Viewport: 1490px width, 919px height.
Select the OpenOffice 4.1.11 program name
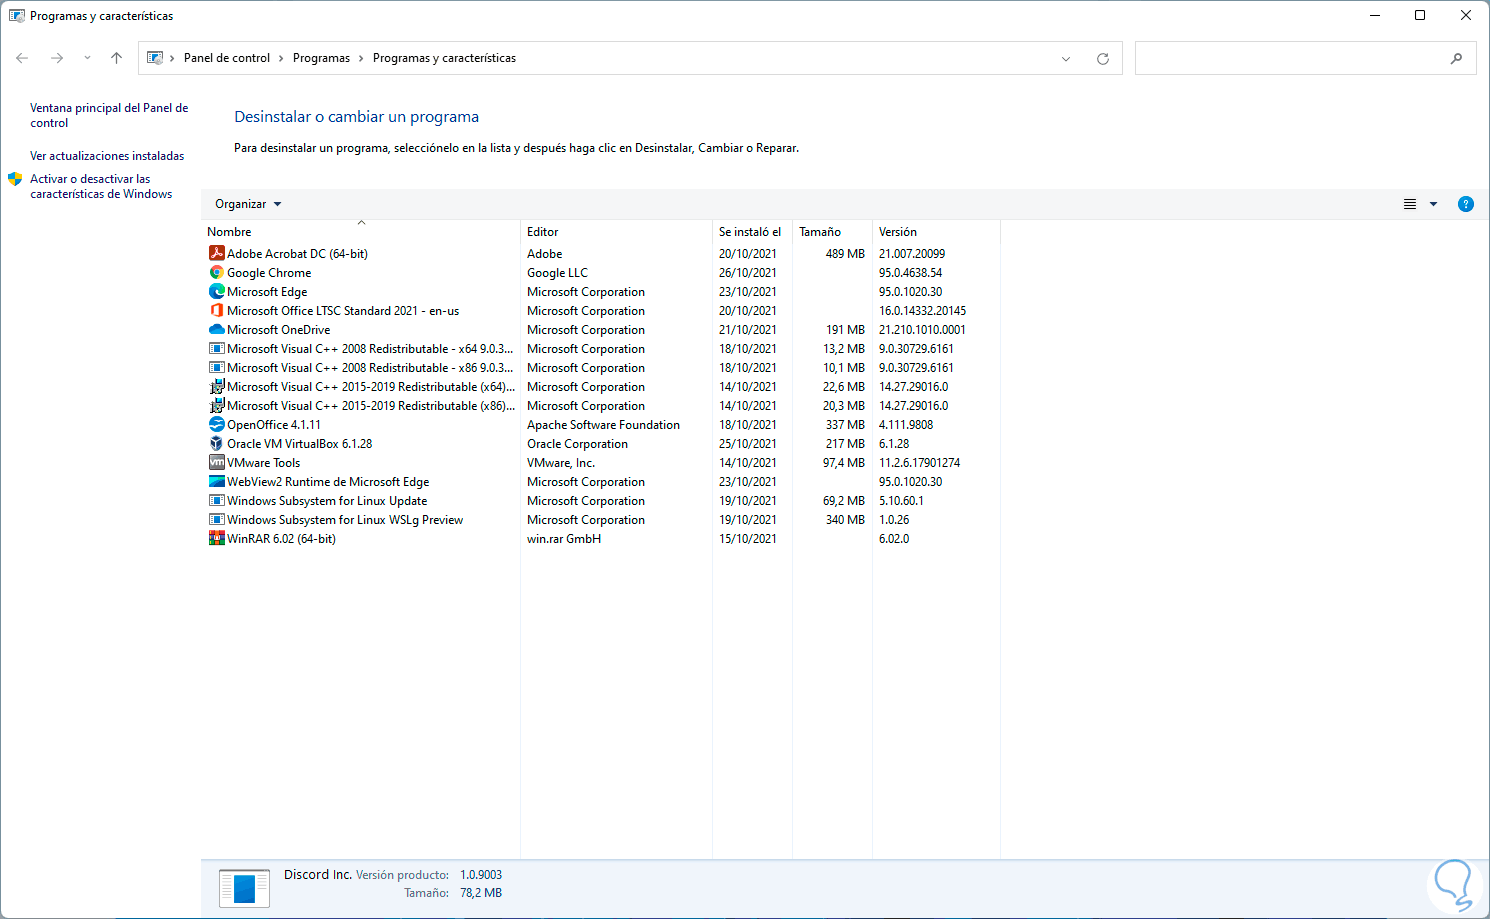coord(274,425)
